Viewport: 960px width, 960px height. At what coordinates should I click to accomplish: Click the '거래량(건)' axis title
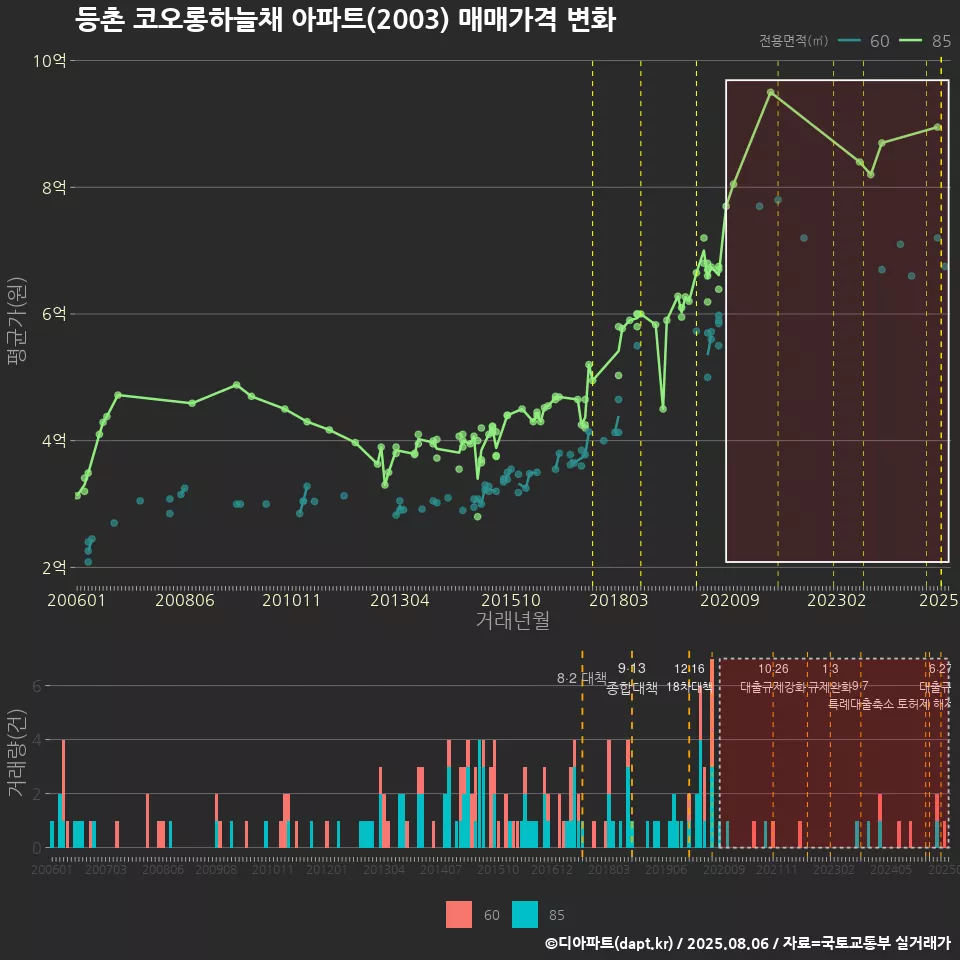(x=17, y=752)
